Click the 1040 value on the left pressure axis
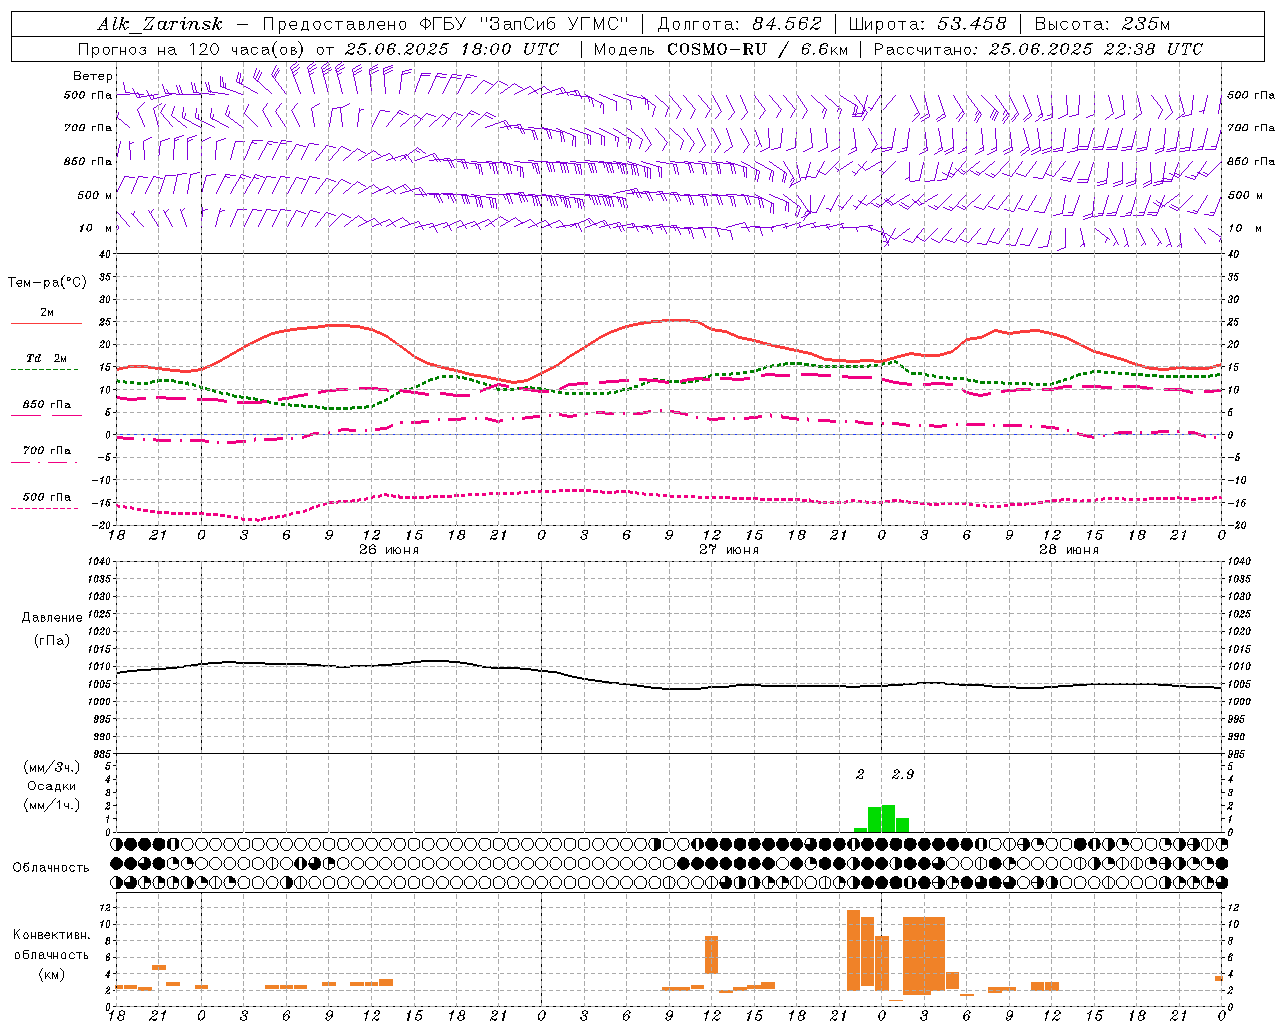Screen dimensions: 1280x1024 click(99, 561)
